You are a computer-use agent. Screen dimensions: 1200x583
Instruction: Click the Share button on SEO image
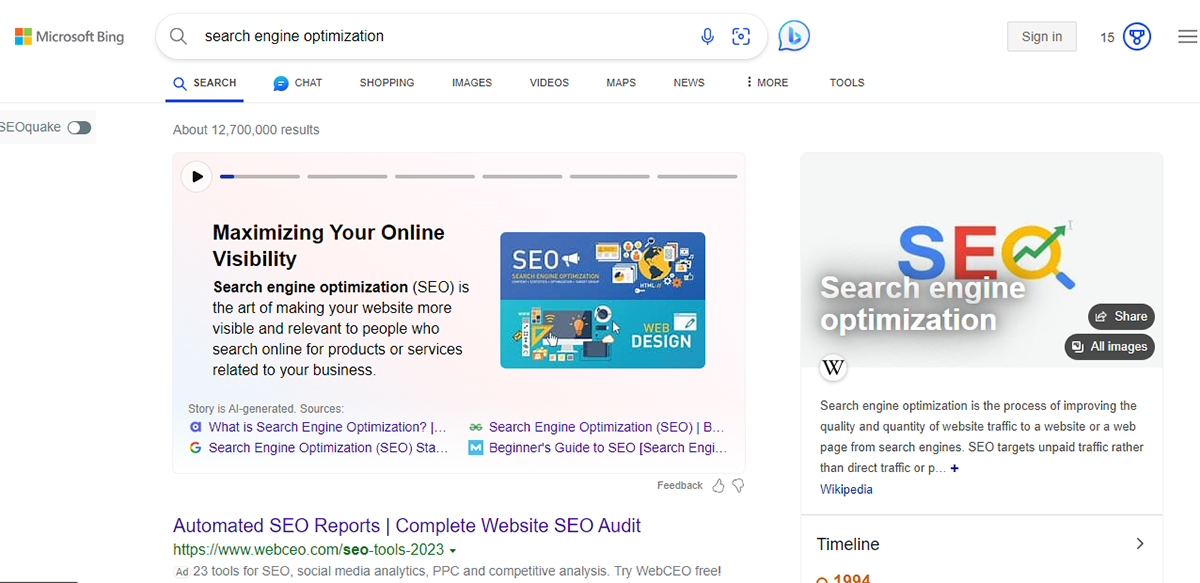[x=1121, y=316]
